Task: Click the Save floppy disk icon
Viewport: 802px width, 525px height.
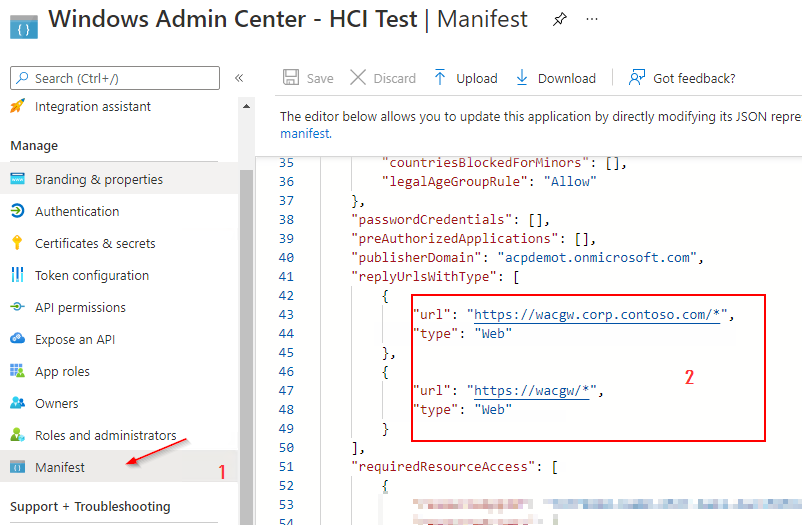Action: pos(291,77)
